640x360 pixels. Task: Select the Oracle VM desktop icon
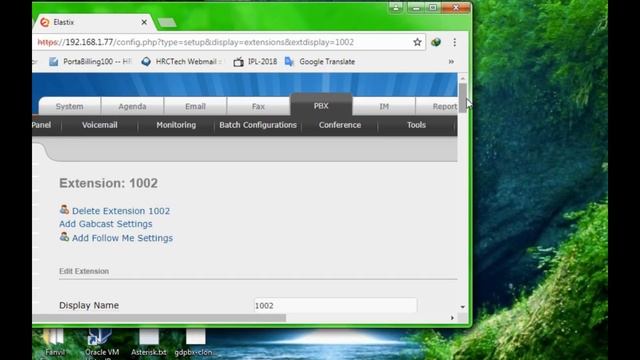pyautogui.click(x=101, y=344)
